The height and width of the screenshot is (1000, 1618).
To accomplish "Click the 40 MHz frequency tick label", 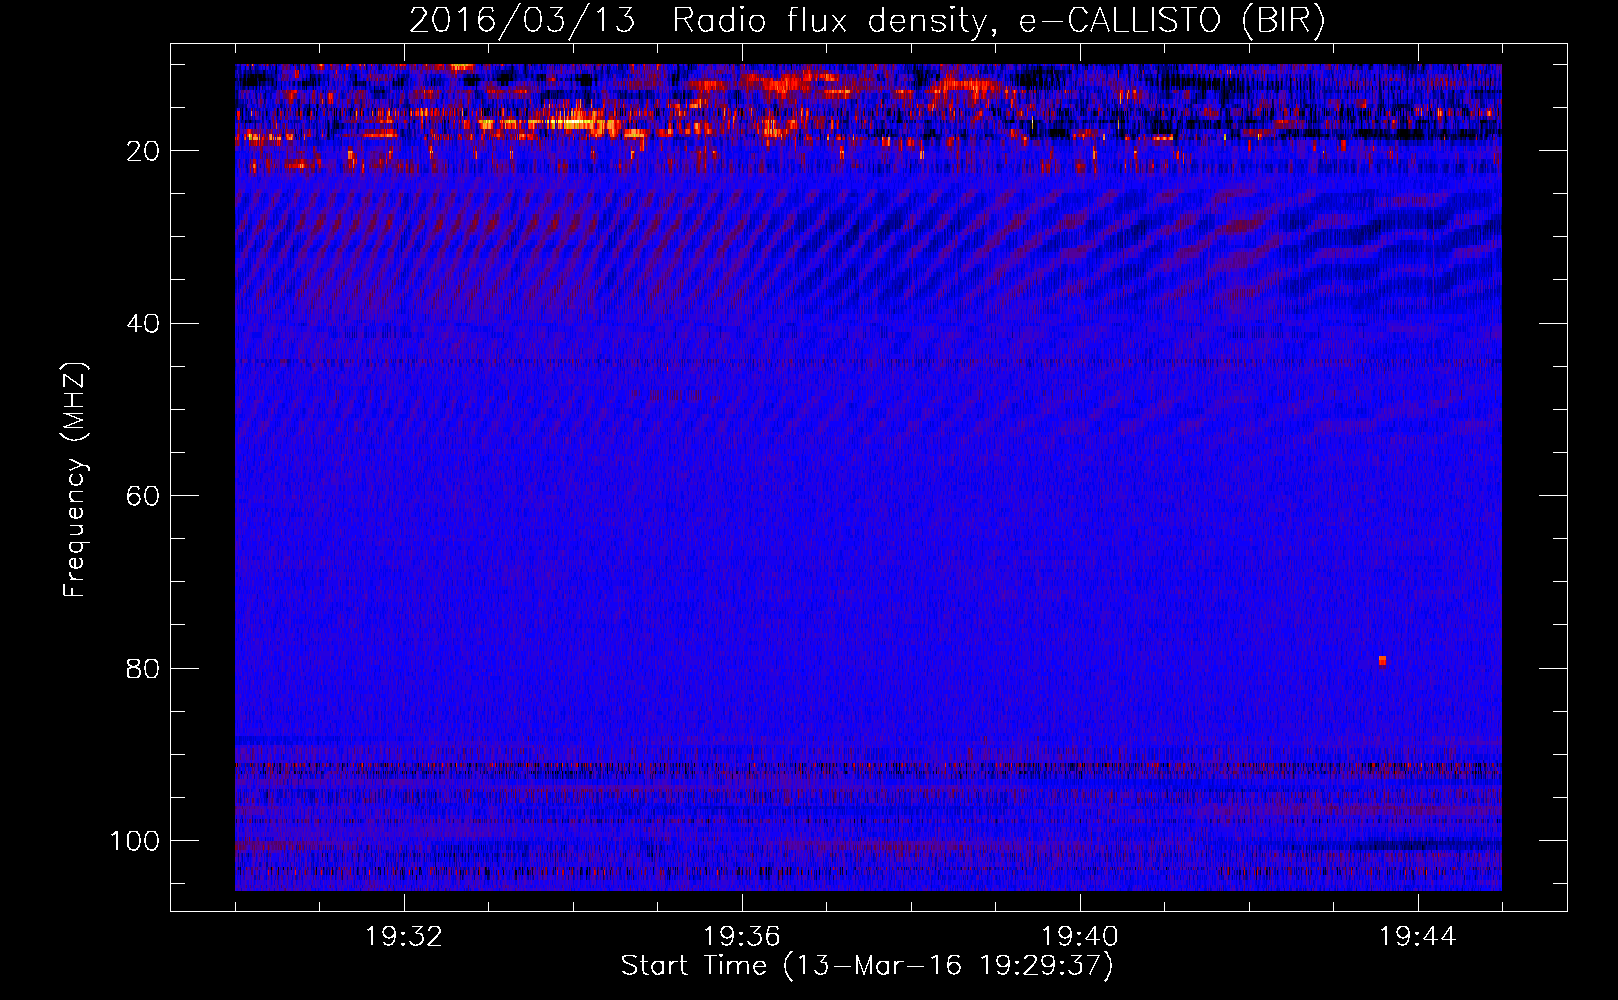I will coord(144,324).
